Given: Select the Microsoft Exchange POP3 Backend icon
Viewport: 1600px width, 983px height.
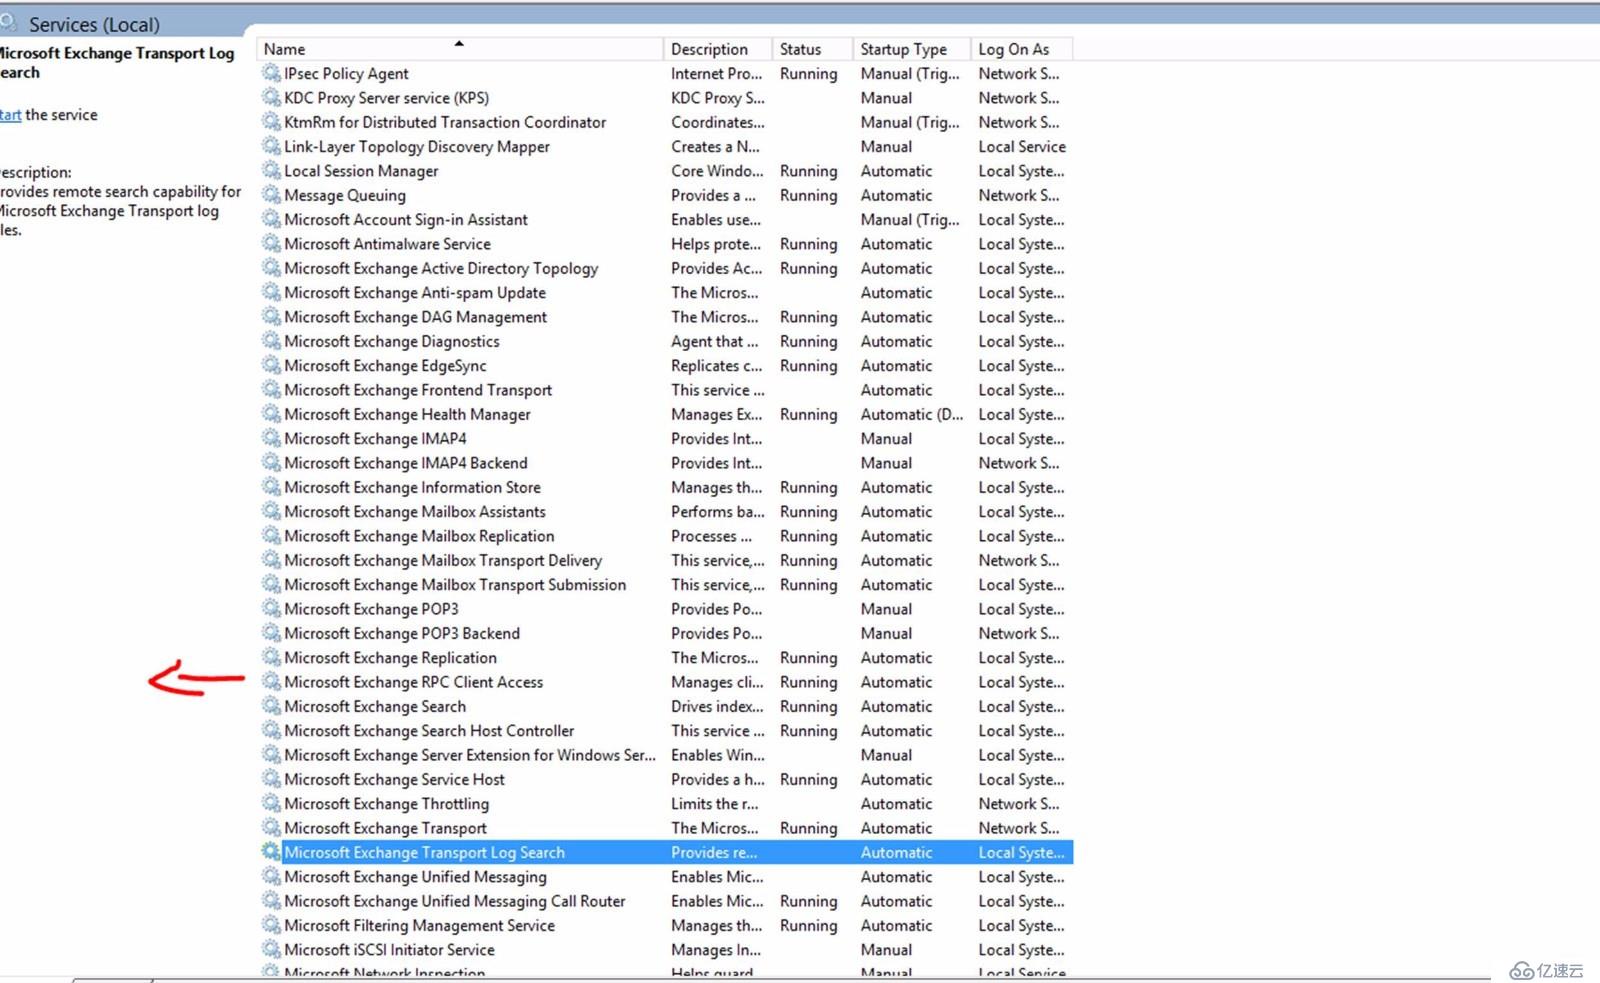Looking at the screenshot, I should coord(271,632).
